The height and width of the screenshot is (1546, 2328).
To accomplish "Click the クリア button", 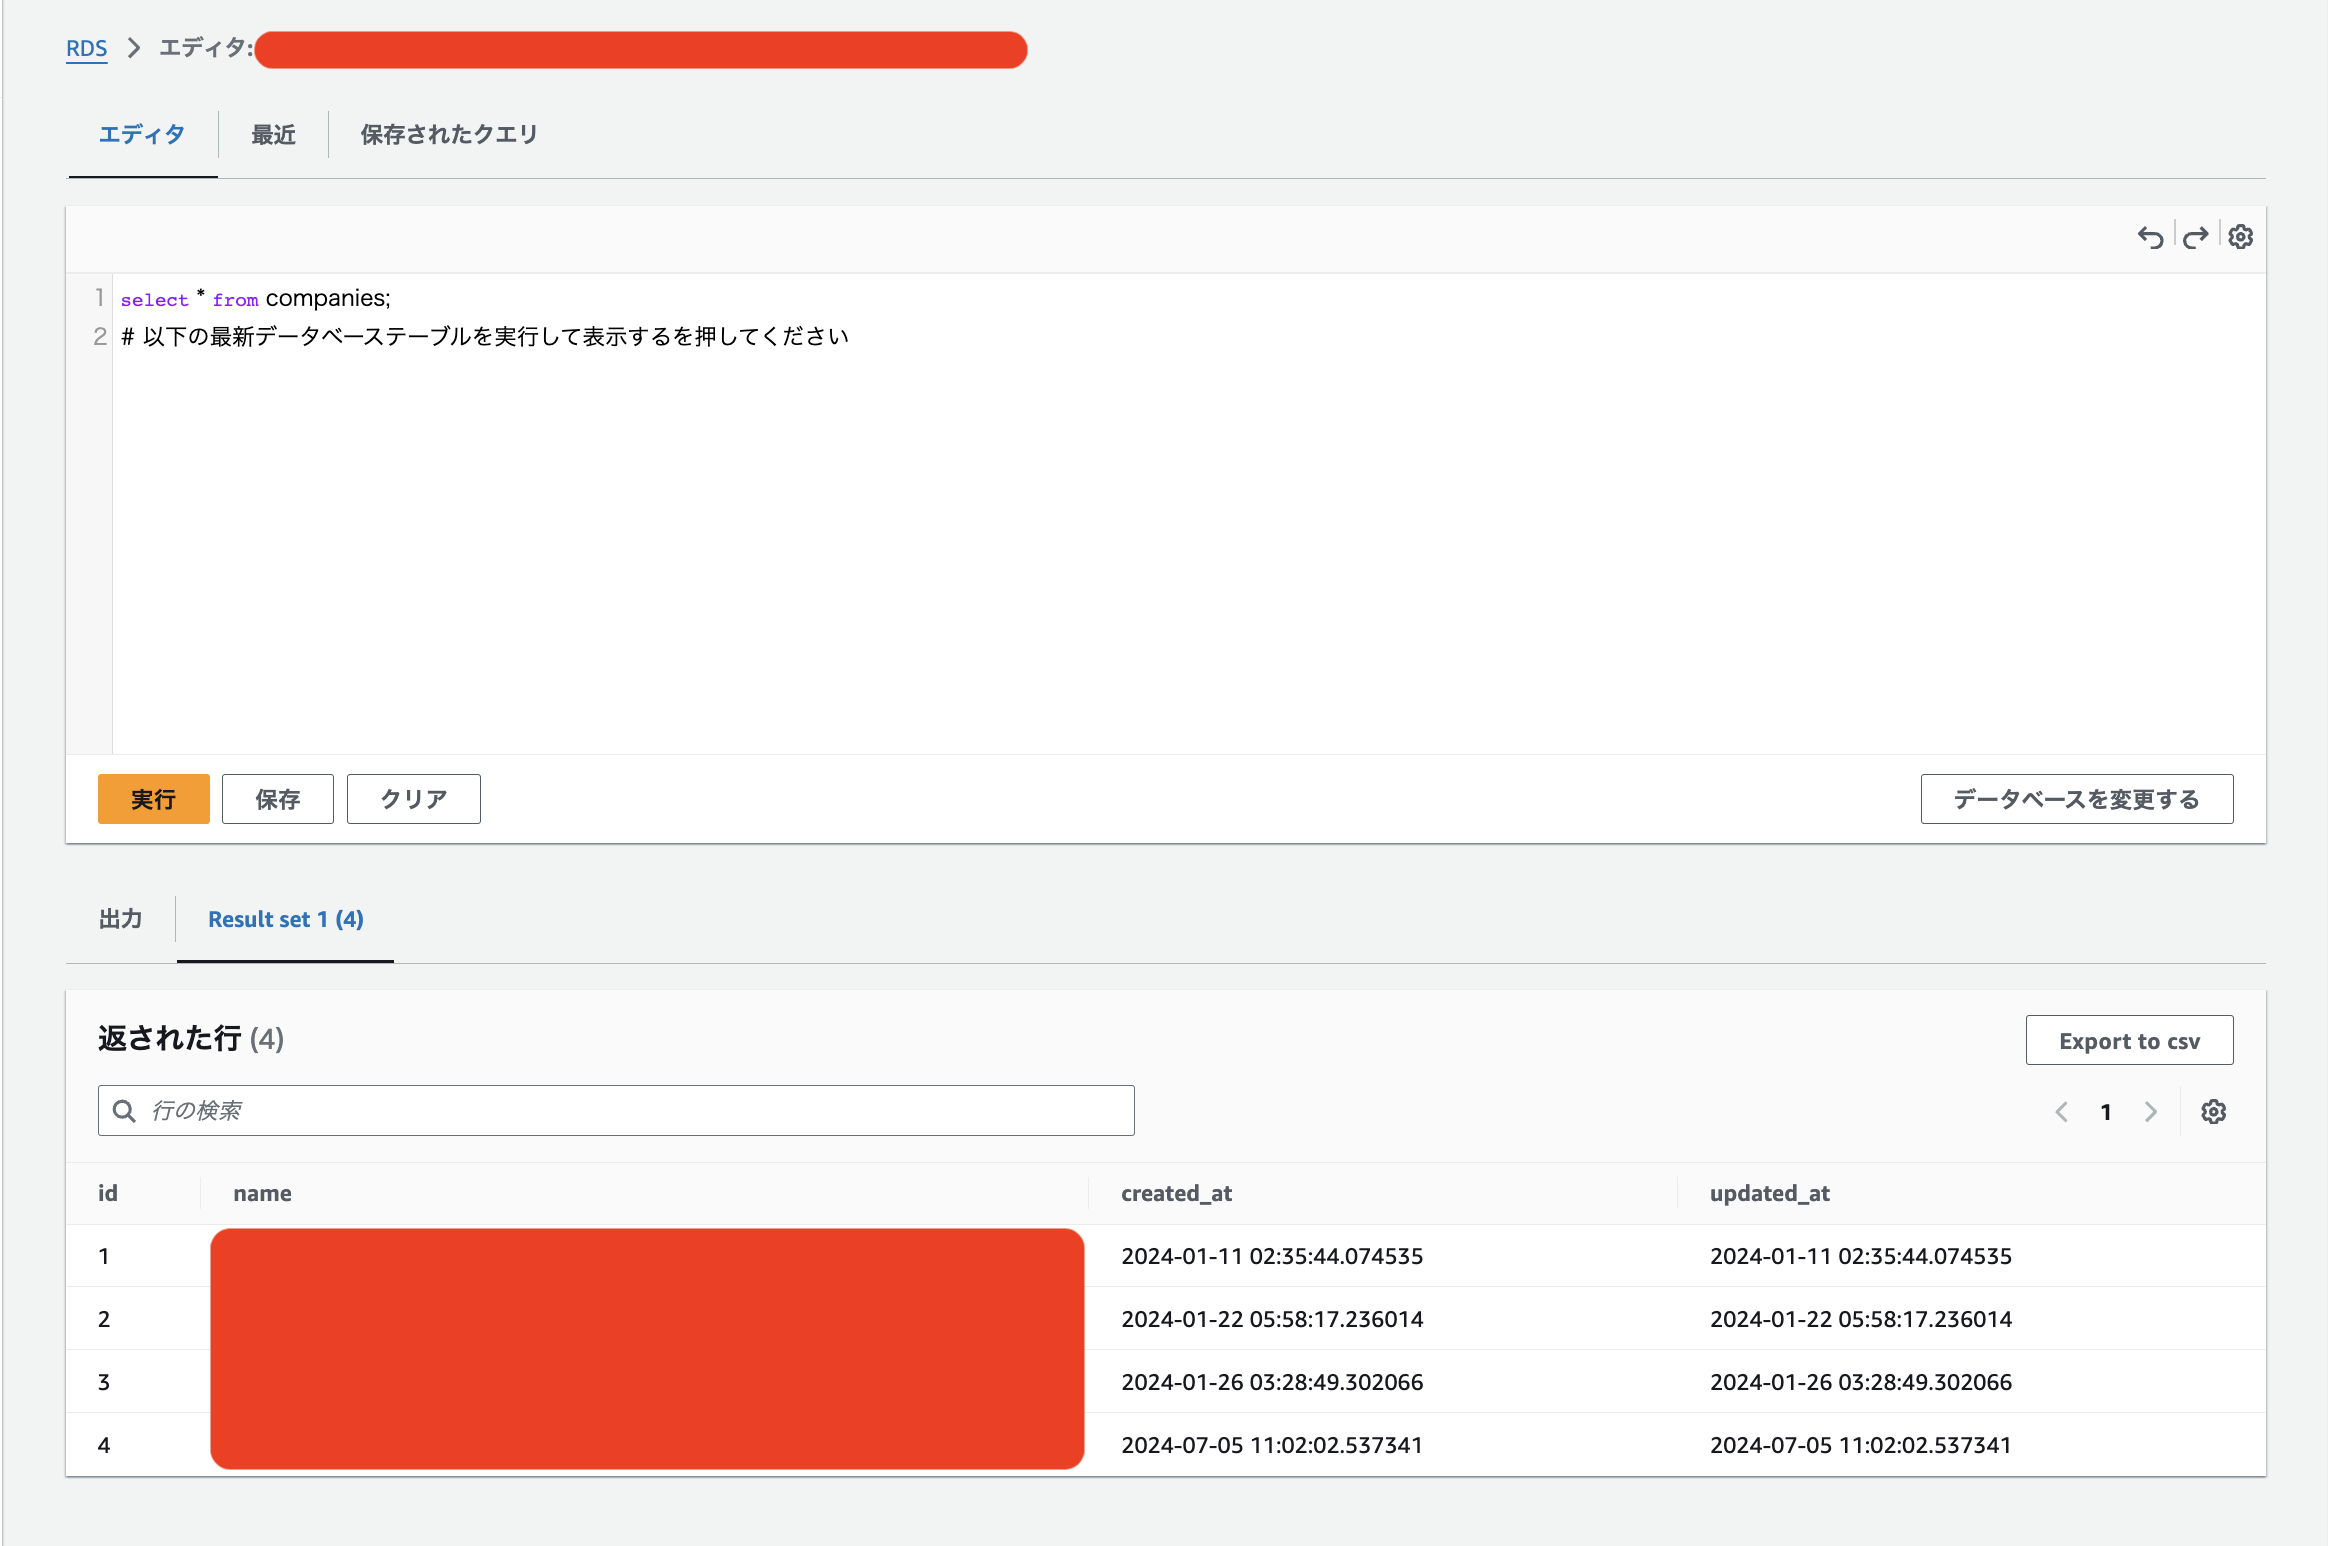I will pyautogui.click(x=413, y=799).
